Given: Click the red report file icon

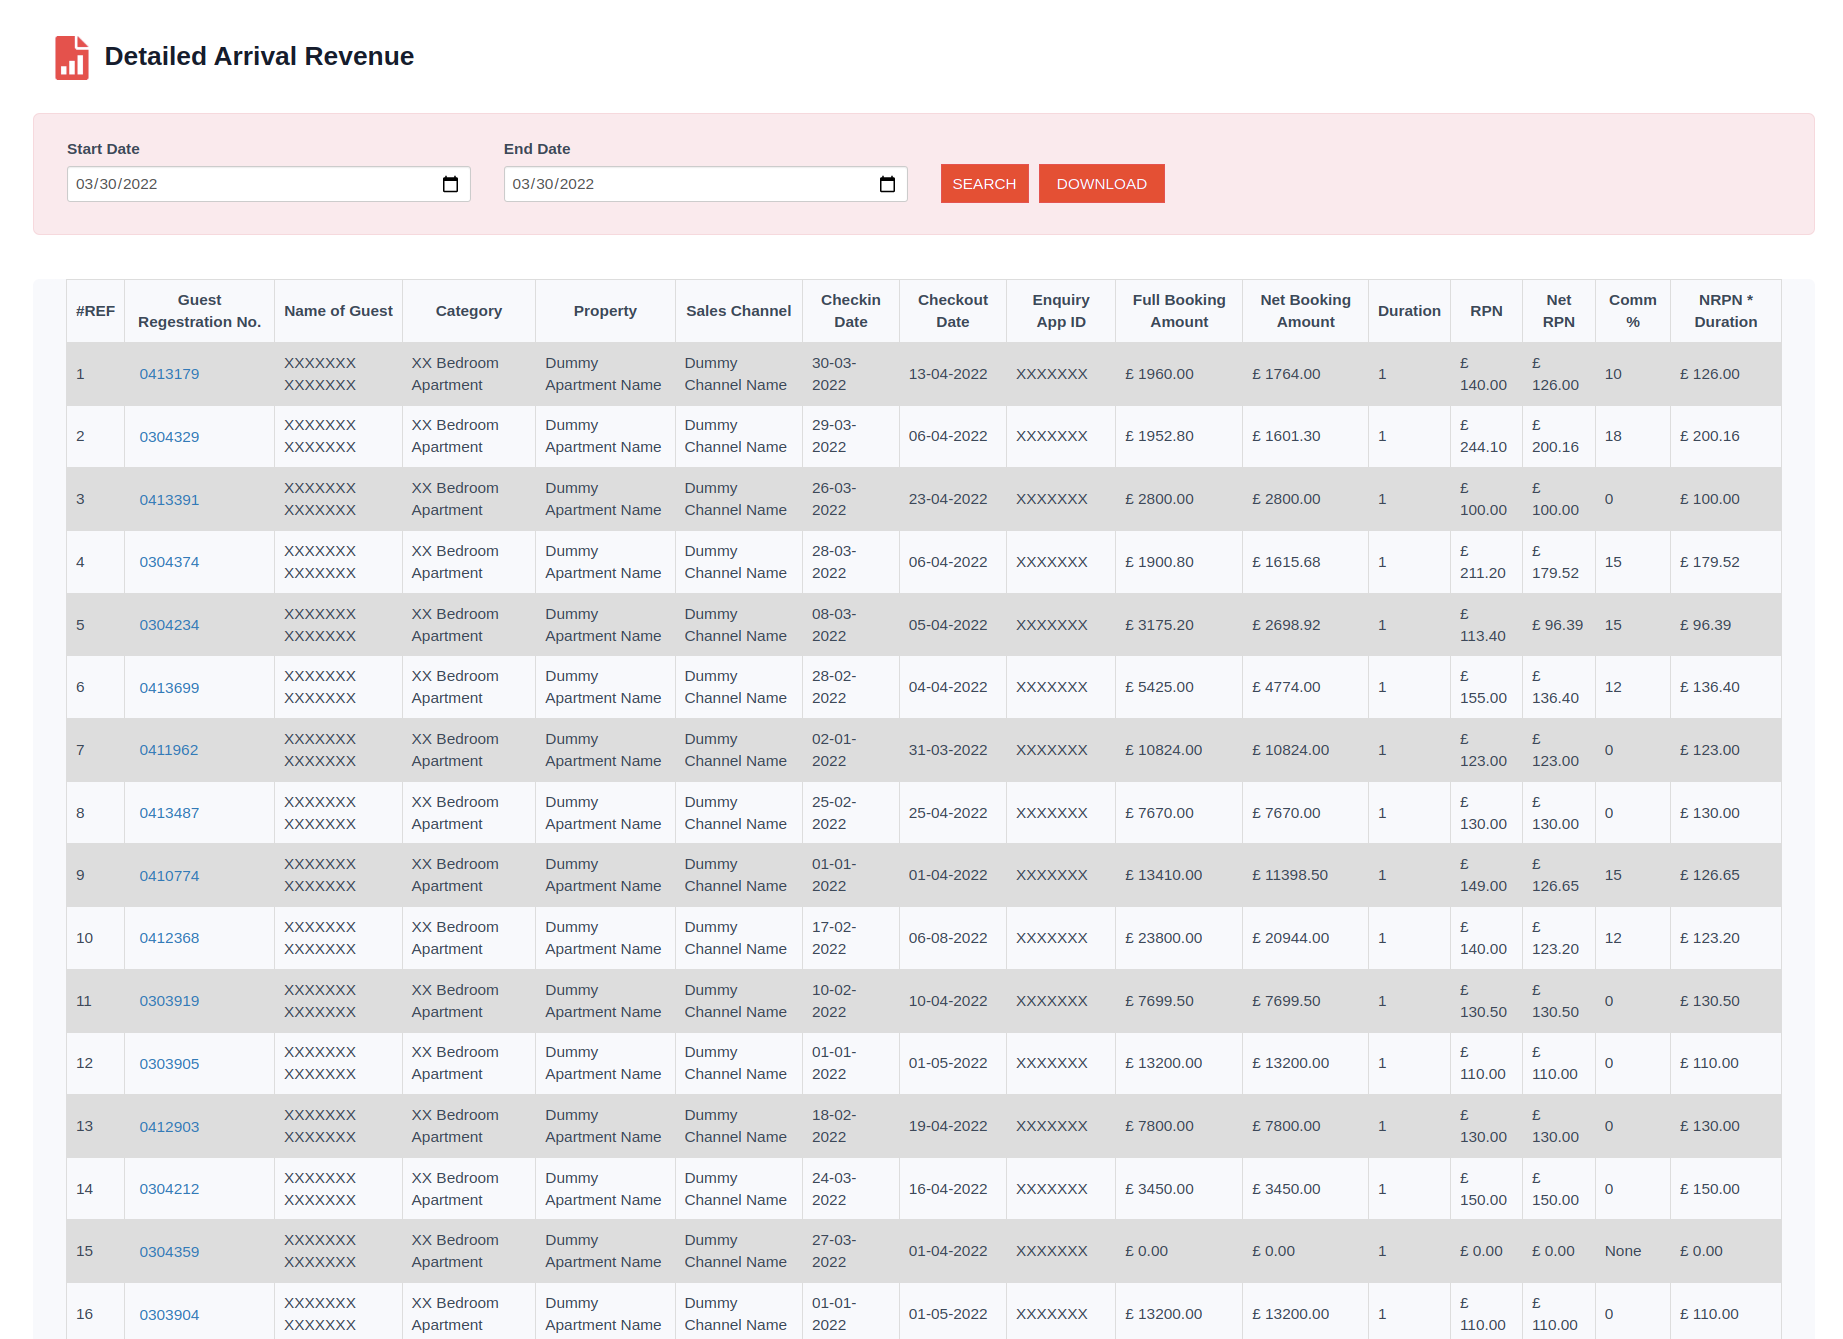Looking at the screenshot, I should (x=72, y=57).
